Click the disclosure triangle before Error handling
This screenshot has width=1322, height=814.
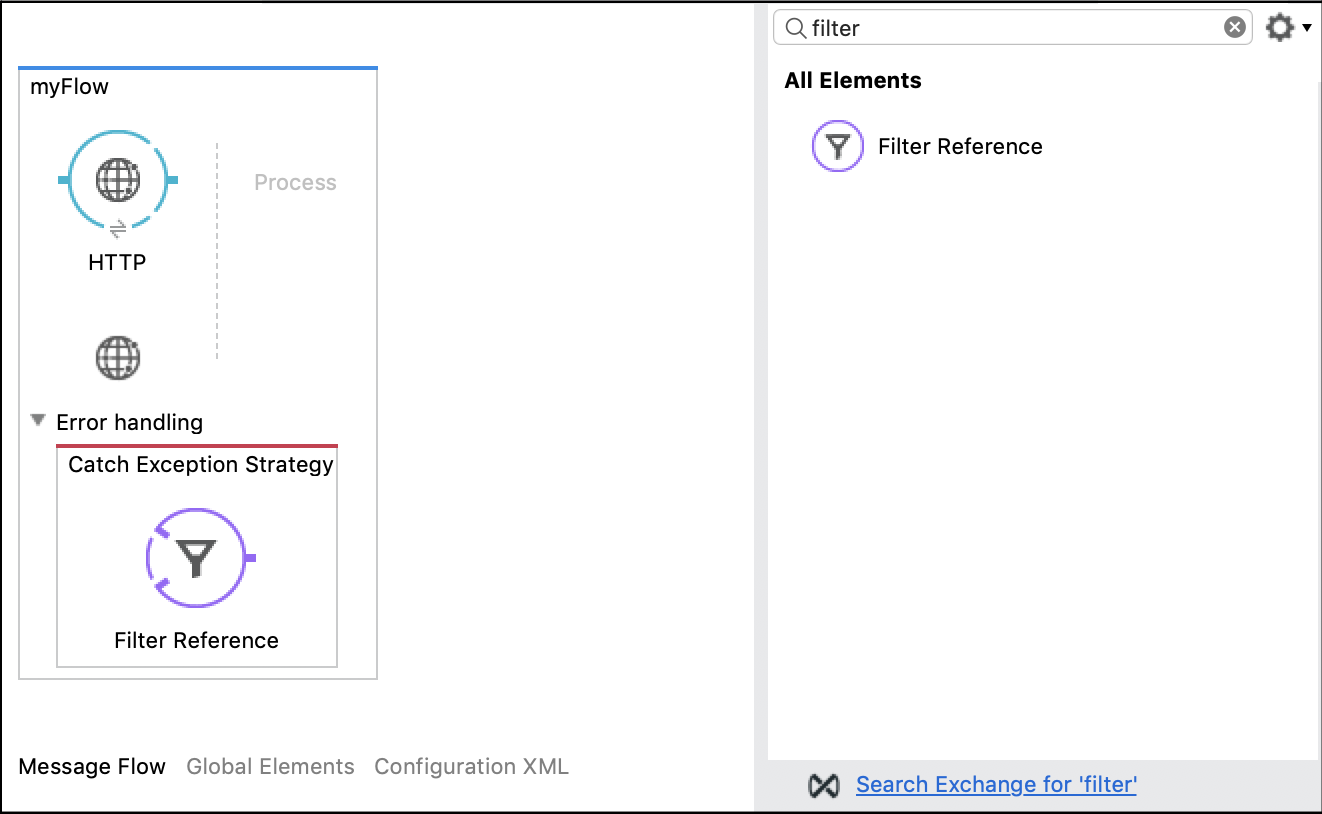[37, 421]
